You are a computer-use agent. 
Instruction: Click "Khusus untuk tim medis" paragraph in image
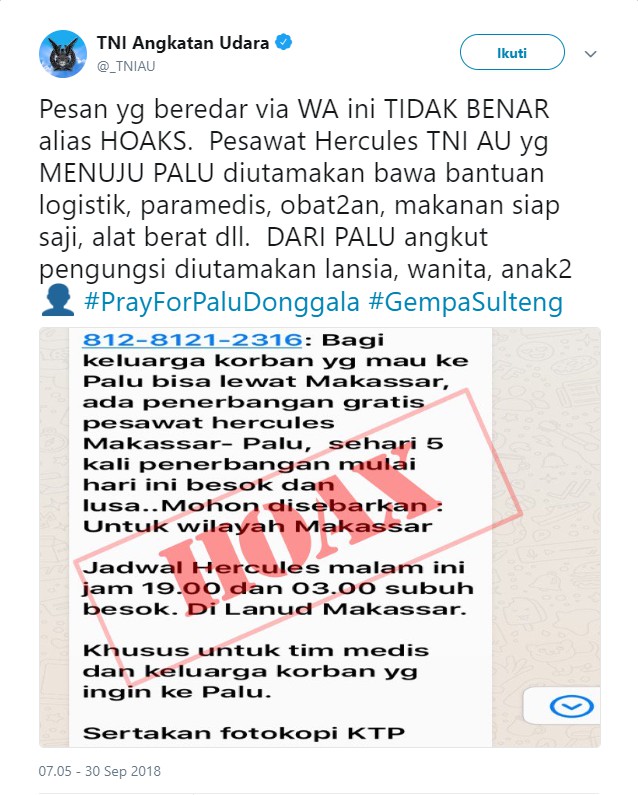coord(256,671)
